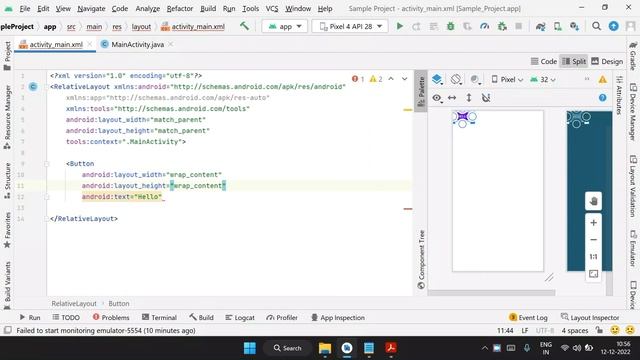
Task: Click the Sync Project with Gradle icon
Action: tap(540, 27)
